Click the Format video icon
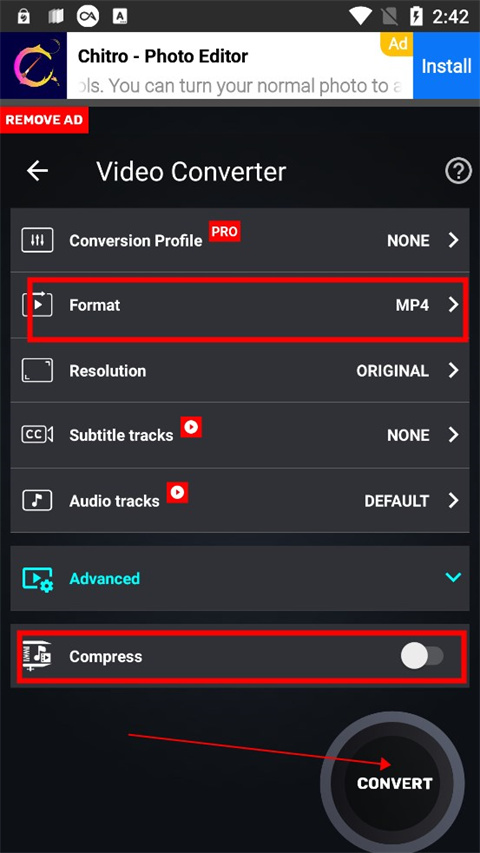Viewport: 480px width, 853px height. click(37, 305)
